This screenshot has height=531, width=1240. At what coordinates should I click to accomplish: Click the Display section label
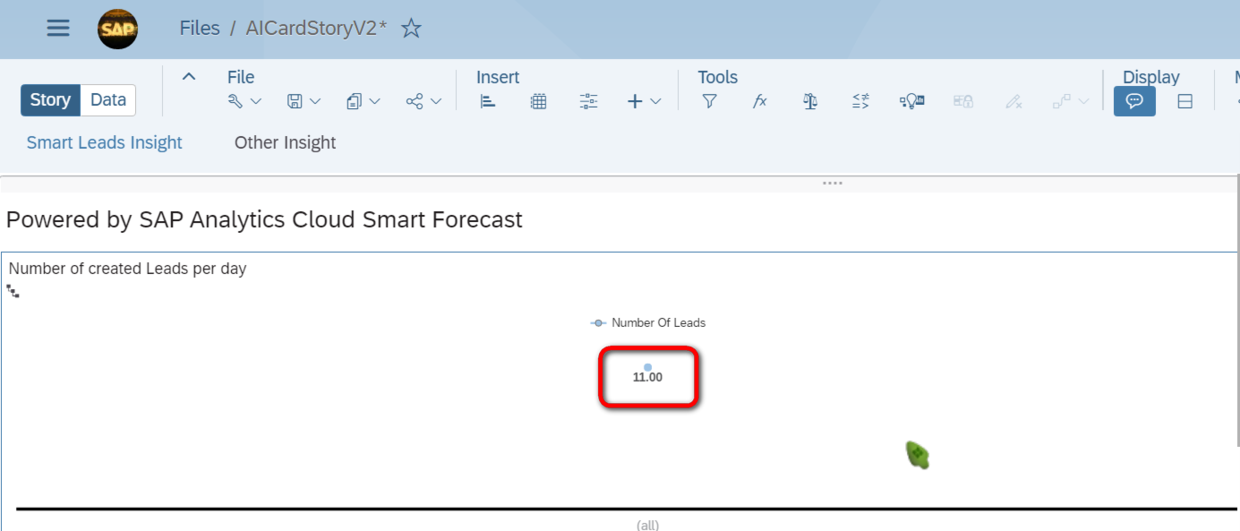point(1151,77)
